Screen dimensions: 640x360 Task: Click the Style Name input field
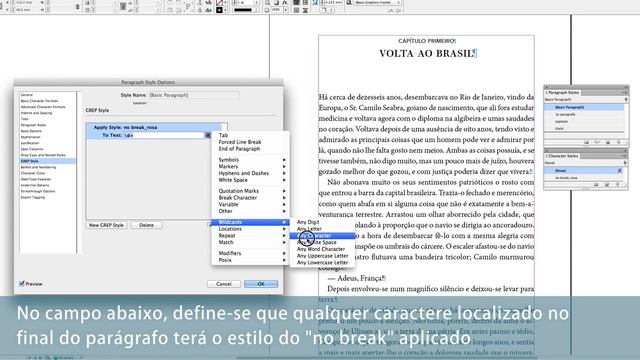(194, 95)
